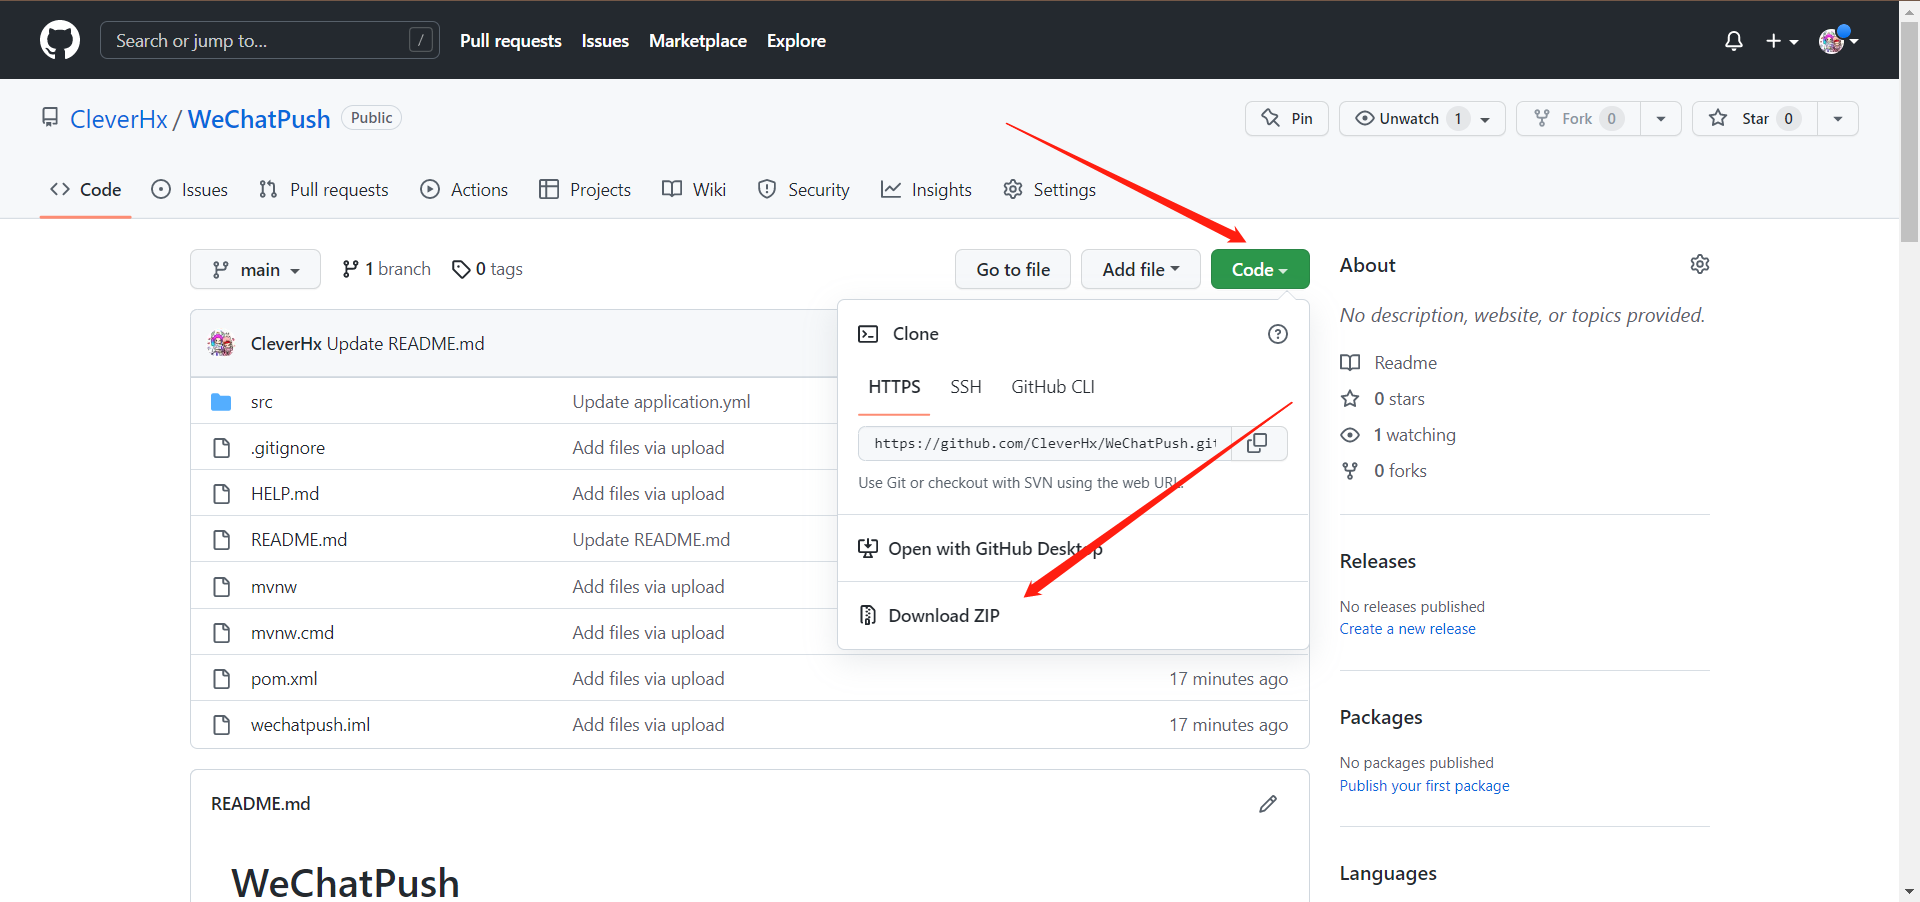This screenshot has width=1920, height=902.
Task: Open the About section settings gear
Action: click(1700, 264)
